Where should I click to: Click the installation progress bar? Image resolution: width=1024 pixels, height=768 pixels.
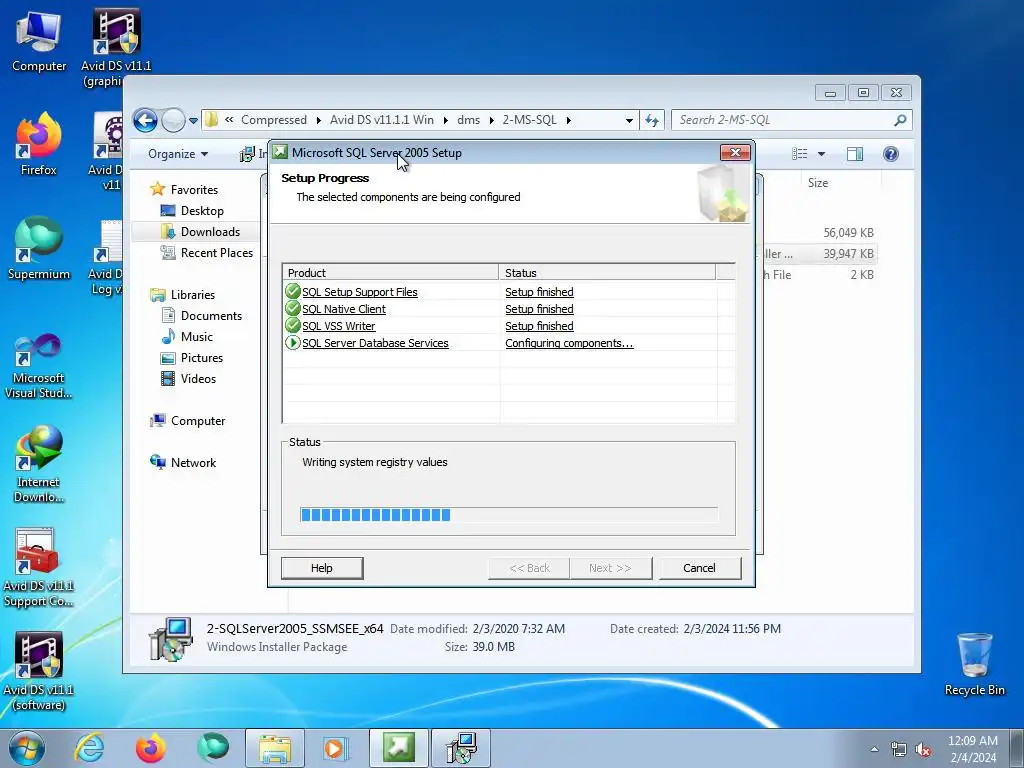(x=509, y=515)
